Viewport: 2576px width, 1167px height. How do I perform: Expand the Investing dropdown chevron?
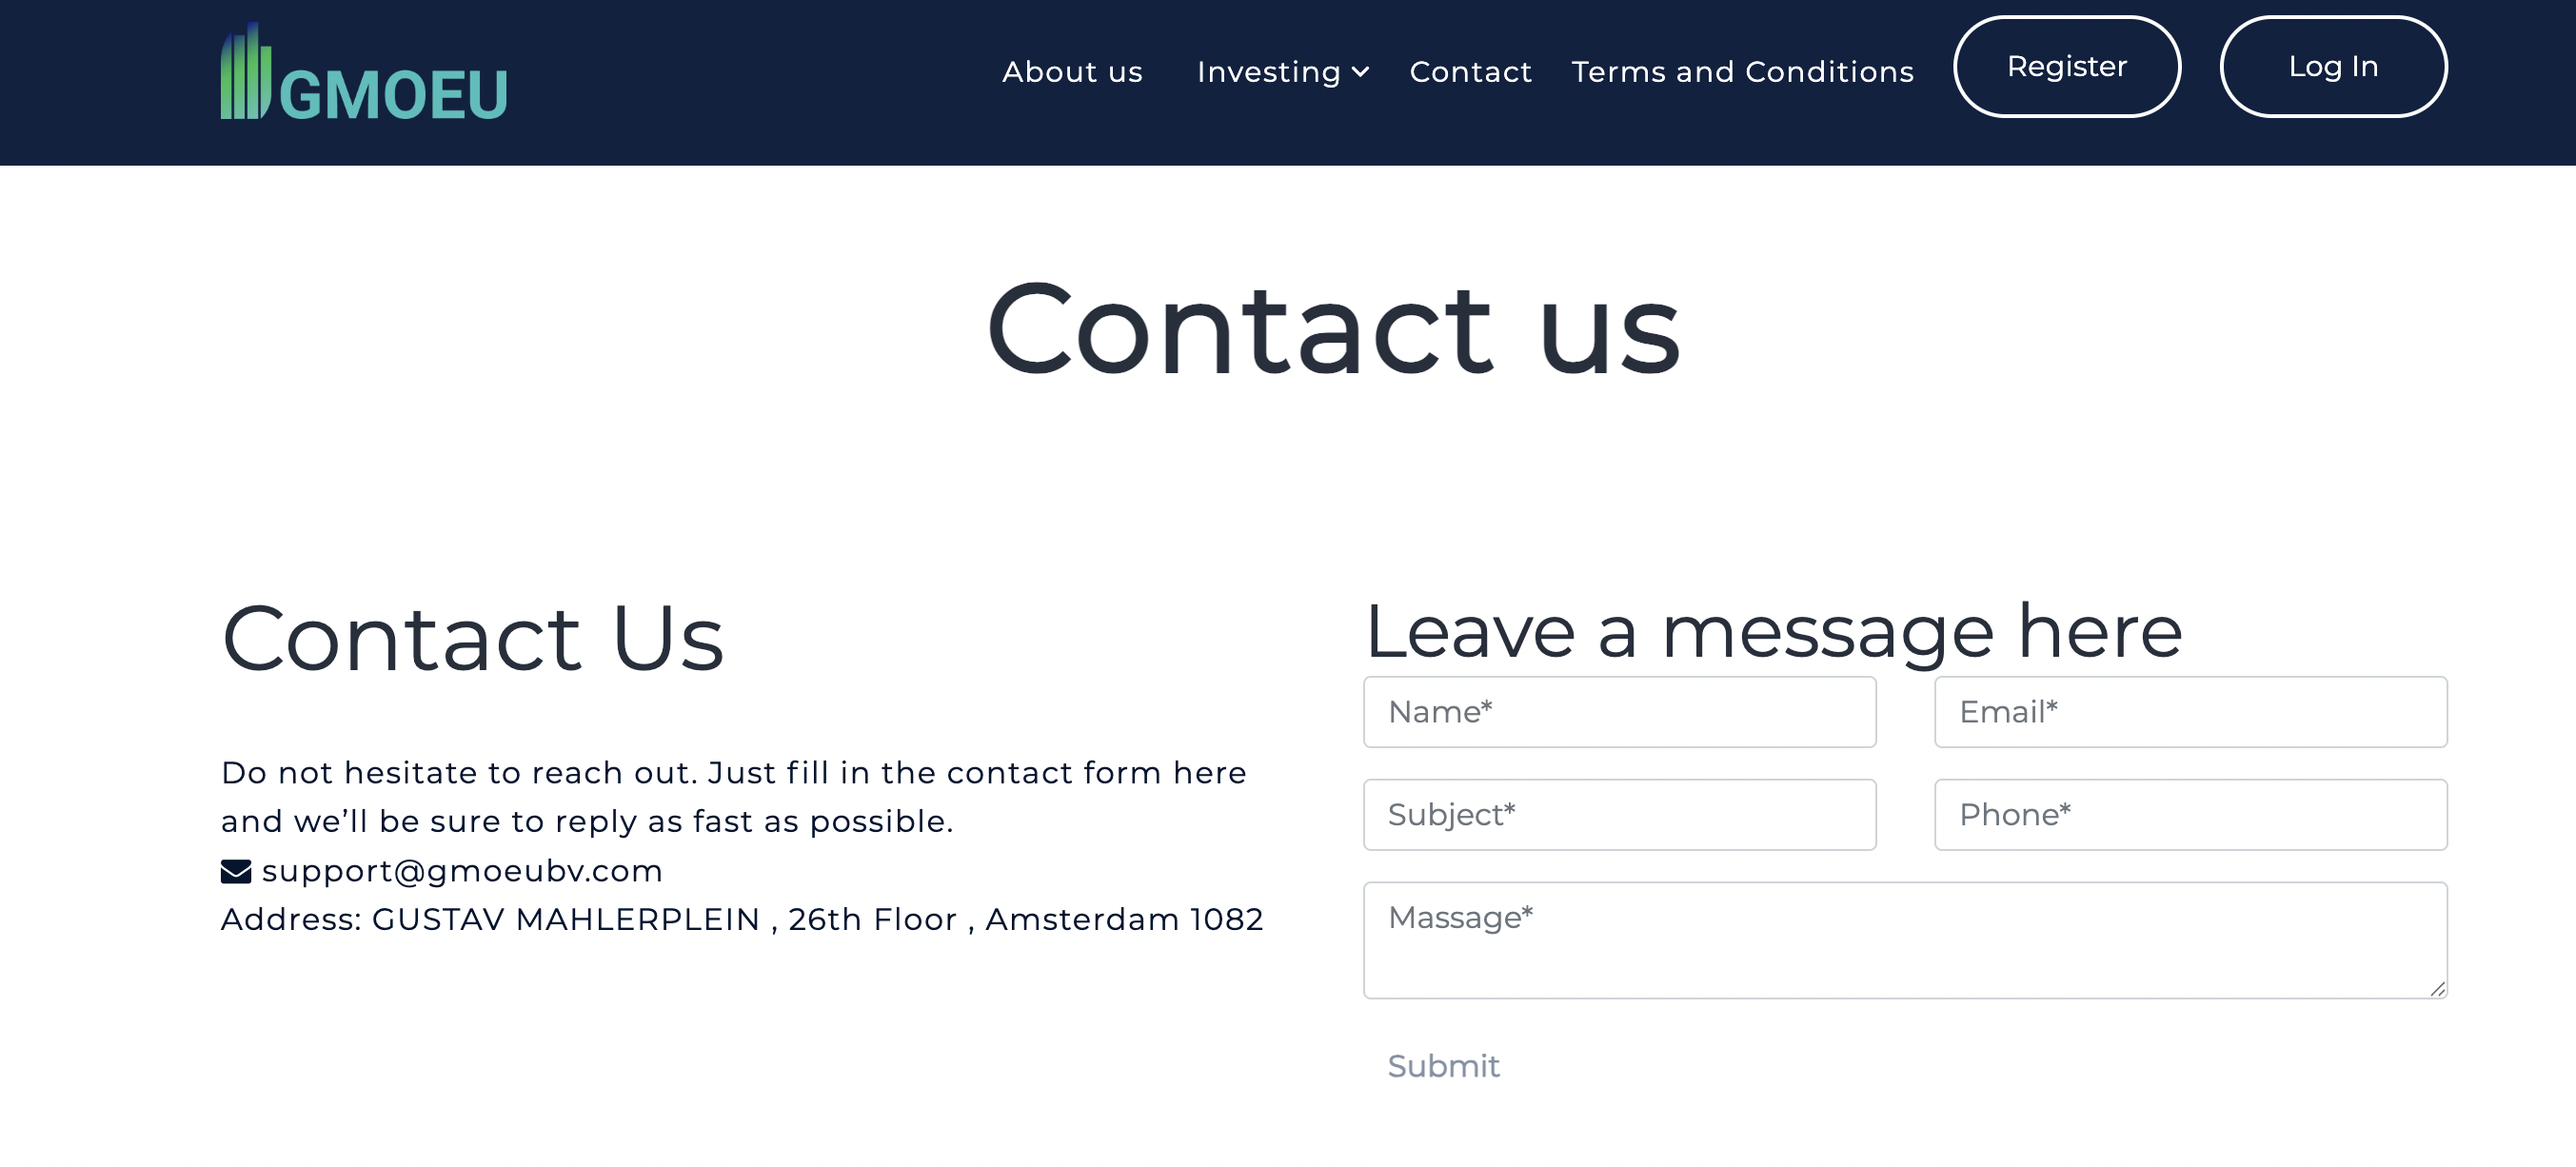coord(1360,72)
